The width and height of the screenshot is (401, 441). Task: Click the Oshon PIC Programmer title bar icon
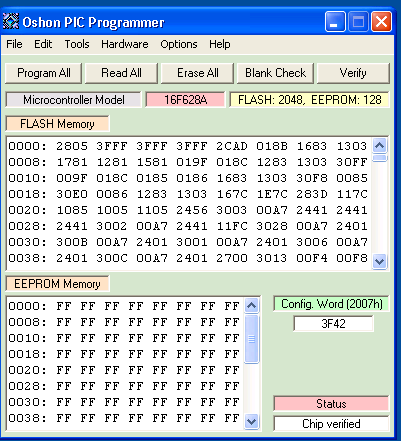click(11, 22)
